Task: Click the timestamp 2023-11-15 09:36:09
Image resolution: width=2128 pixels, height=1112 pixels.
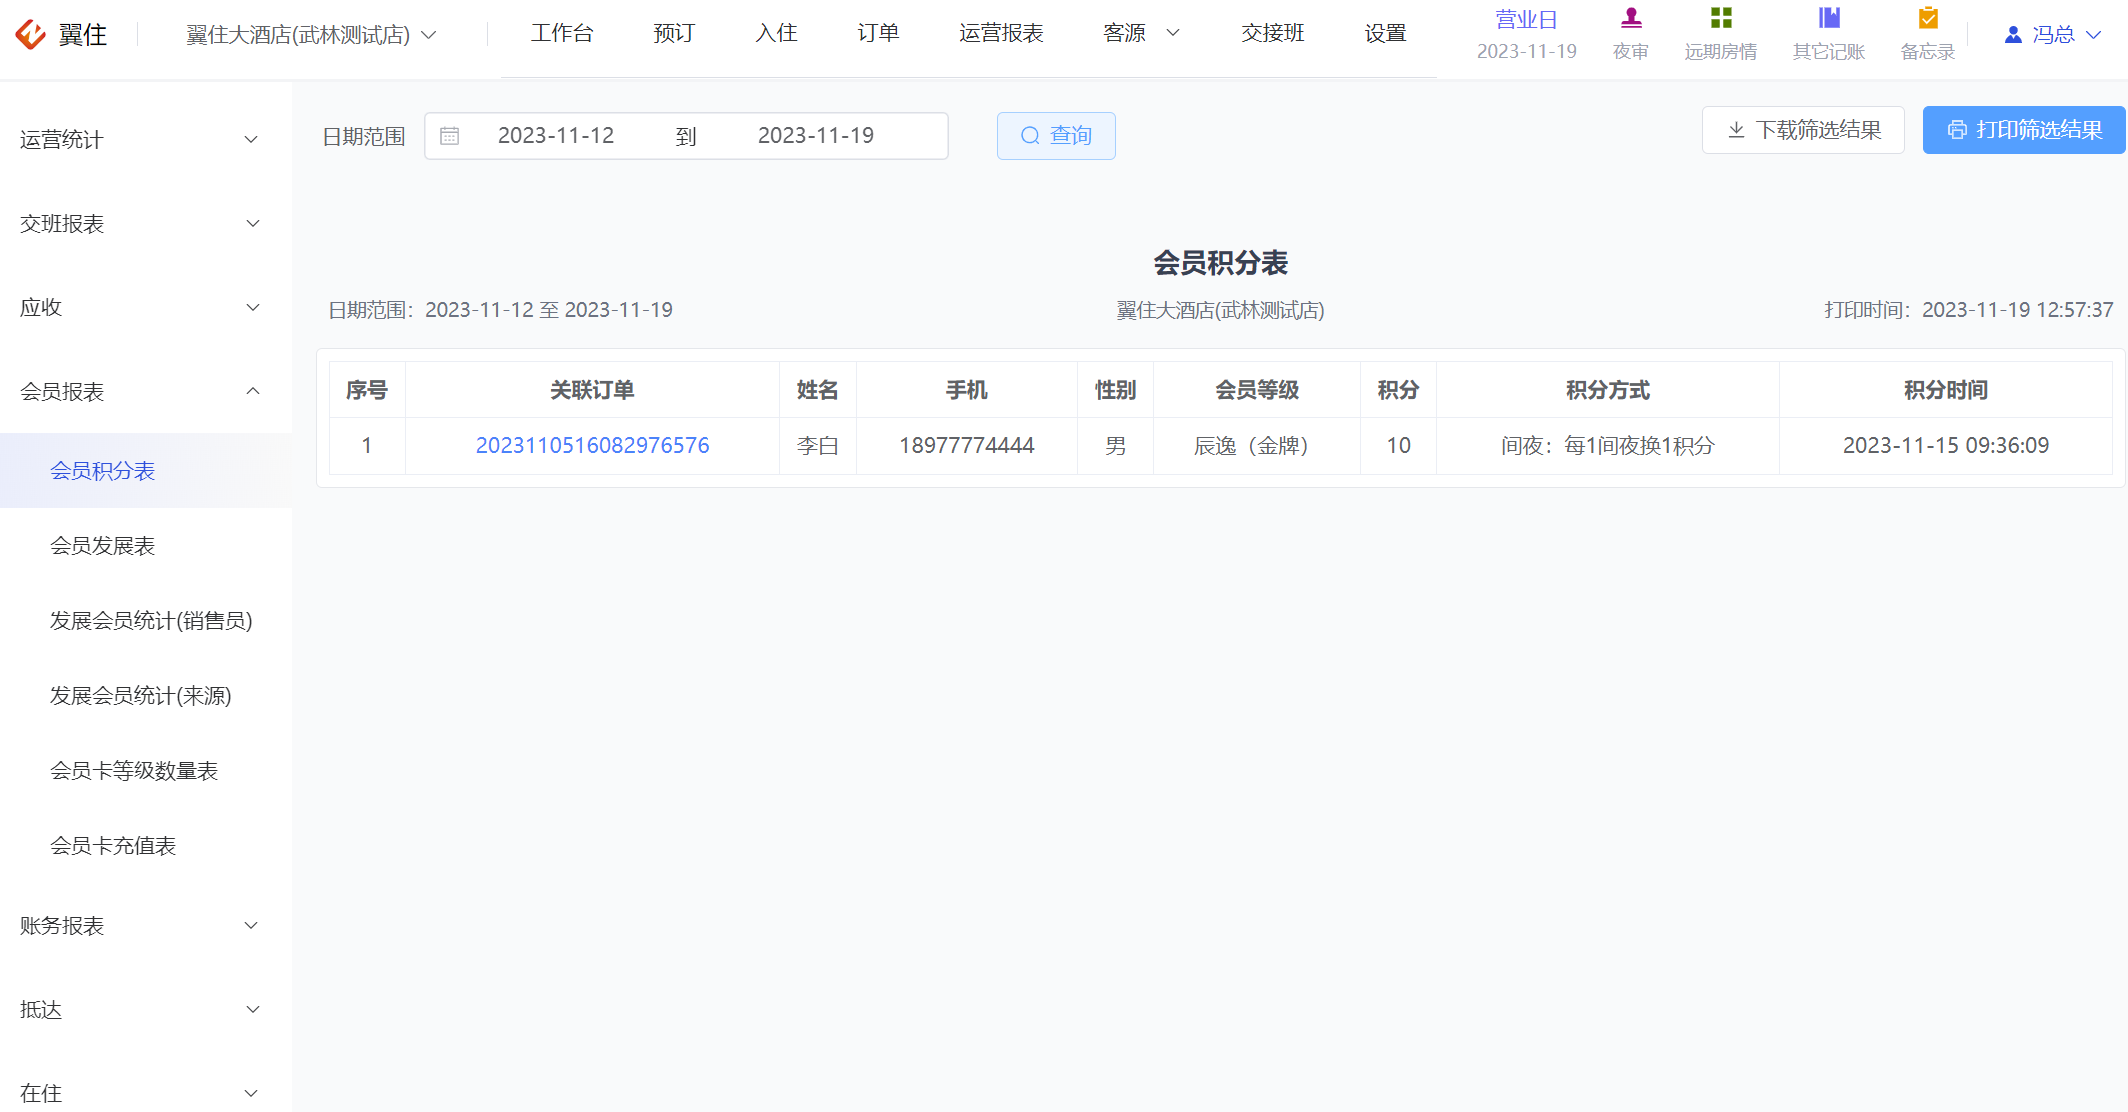Action: [1945, 445]
